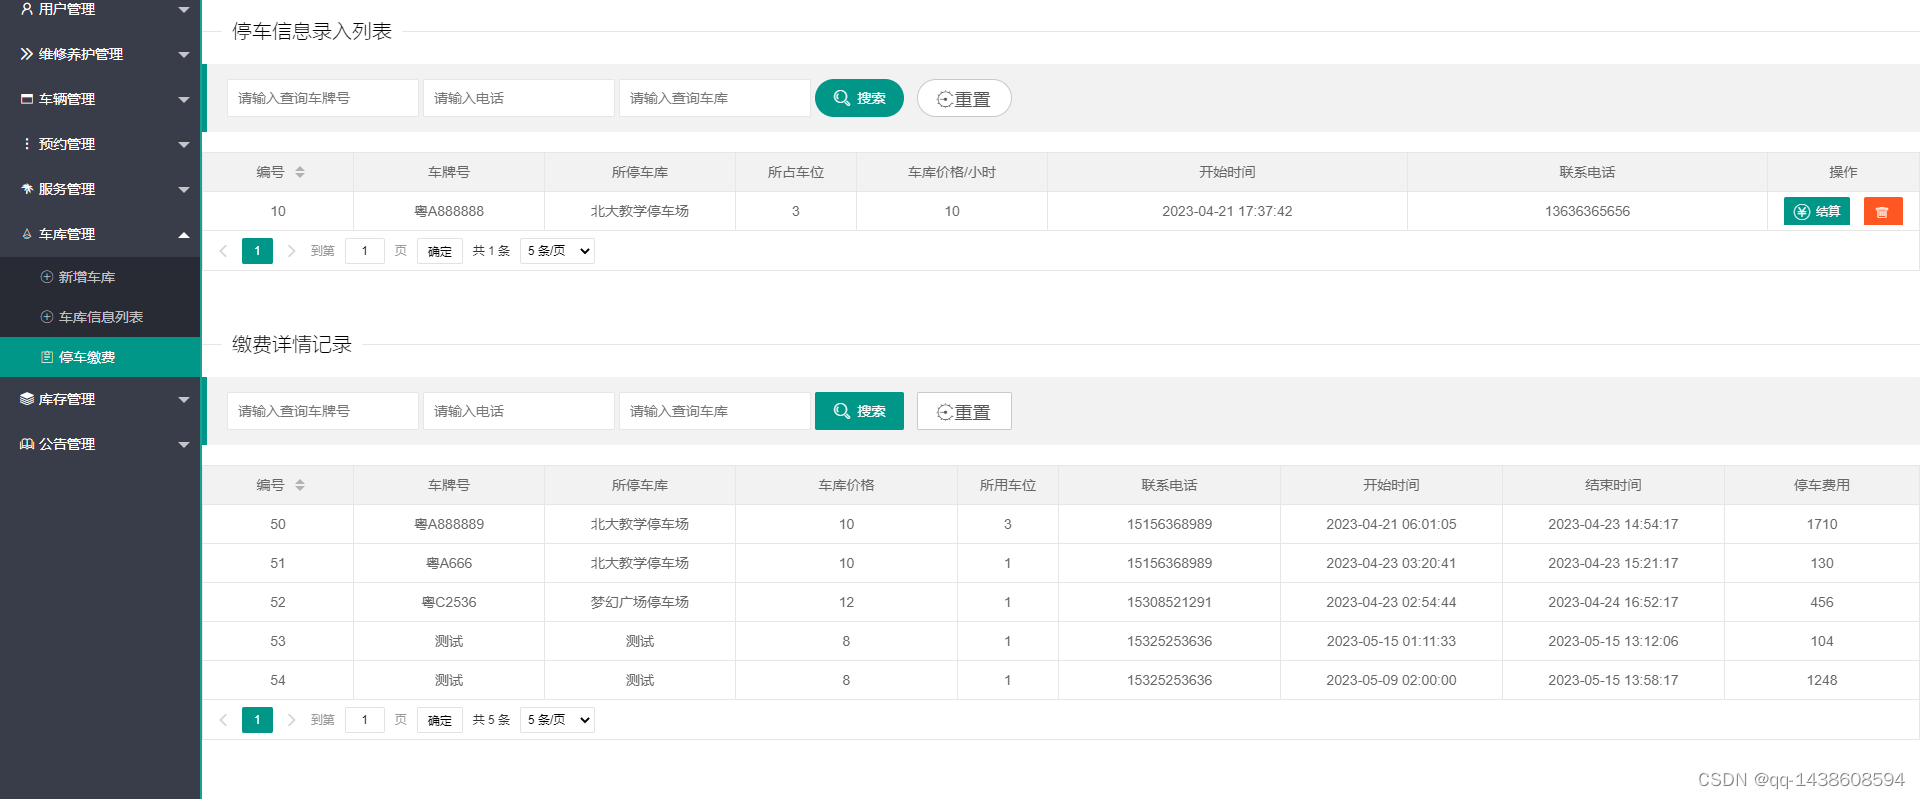Click the plus icon beside 新增车库
This screenshot has width=1920, height=799.
(x=47, y=277)
